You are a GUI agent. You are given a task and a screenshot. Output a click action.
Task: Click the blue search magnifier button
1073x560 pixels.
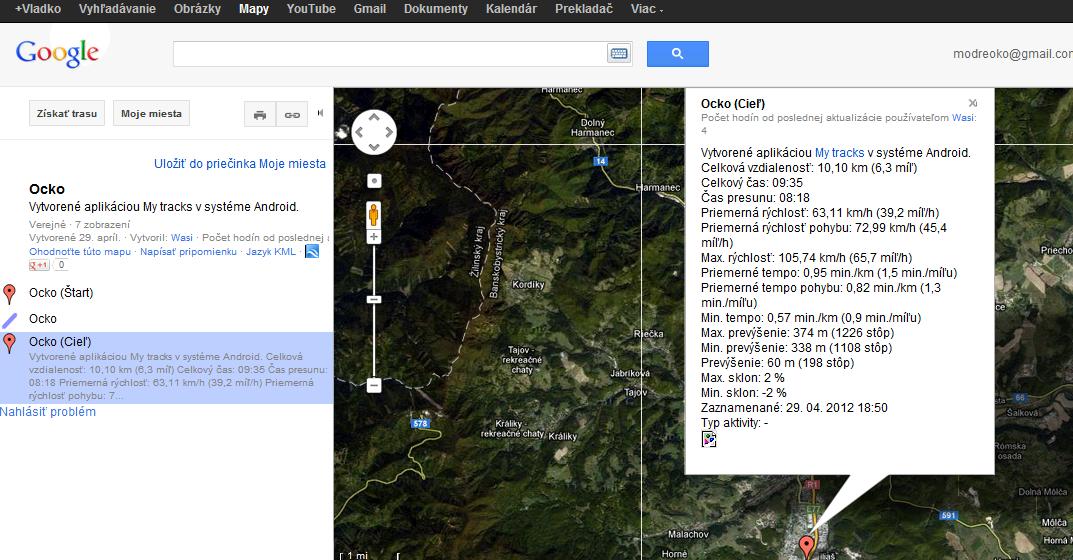point(677,53)
